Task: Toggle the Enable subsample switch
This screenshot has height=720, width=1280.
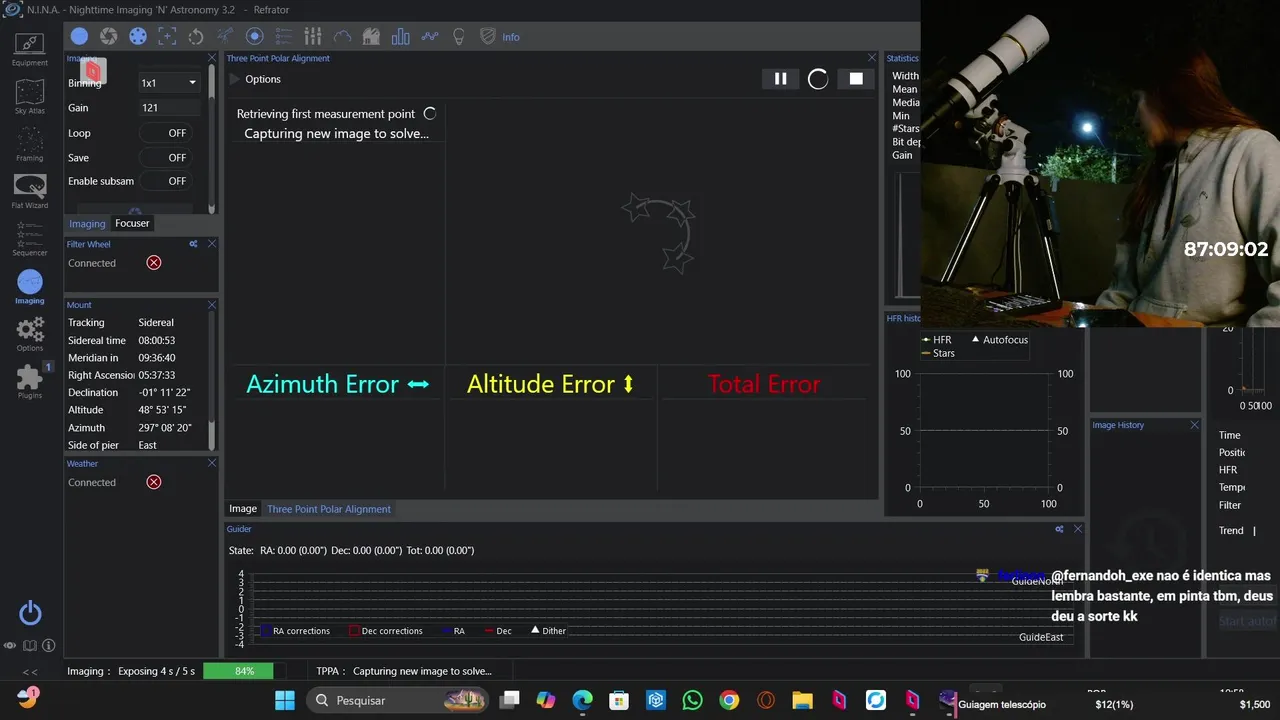Action: point(165,181)
